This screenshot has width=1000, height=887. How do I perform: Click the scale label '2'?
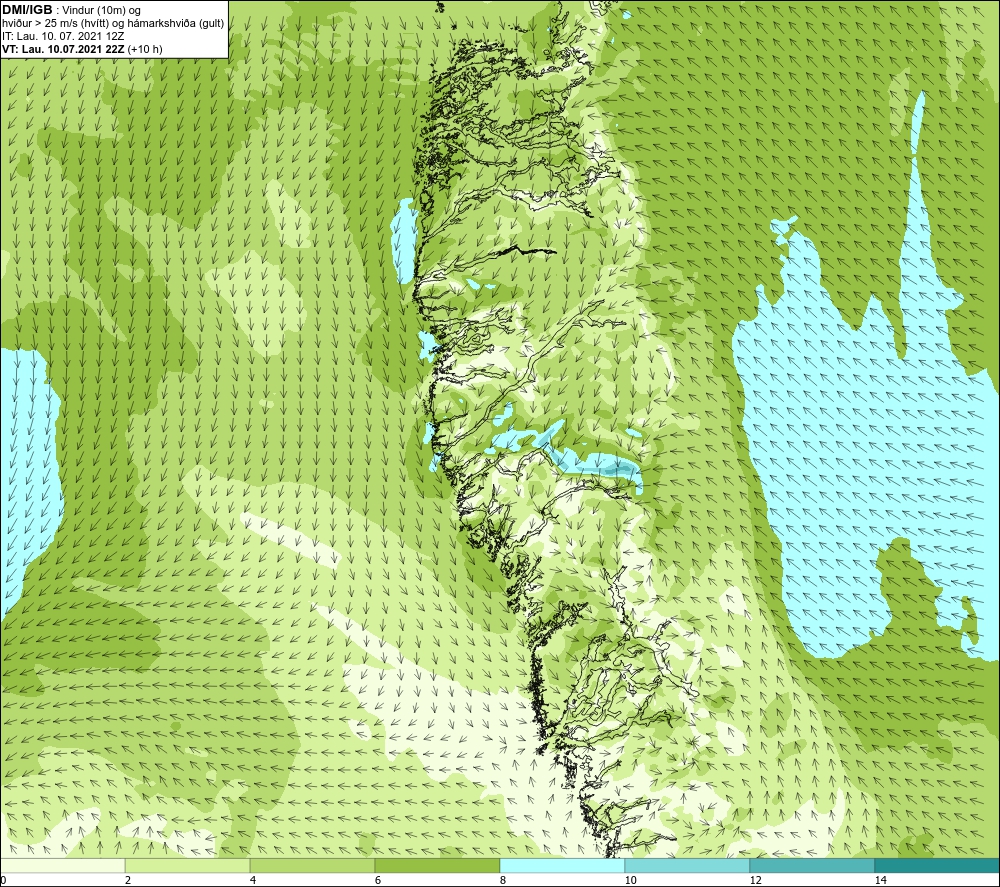128,880
